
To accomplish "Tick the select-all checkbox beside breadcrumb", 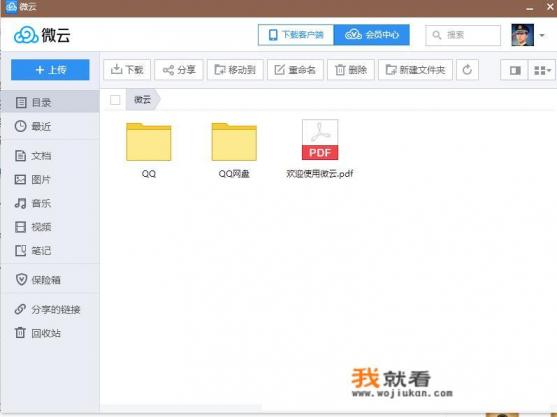I will (115, 100).
